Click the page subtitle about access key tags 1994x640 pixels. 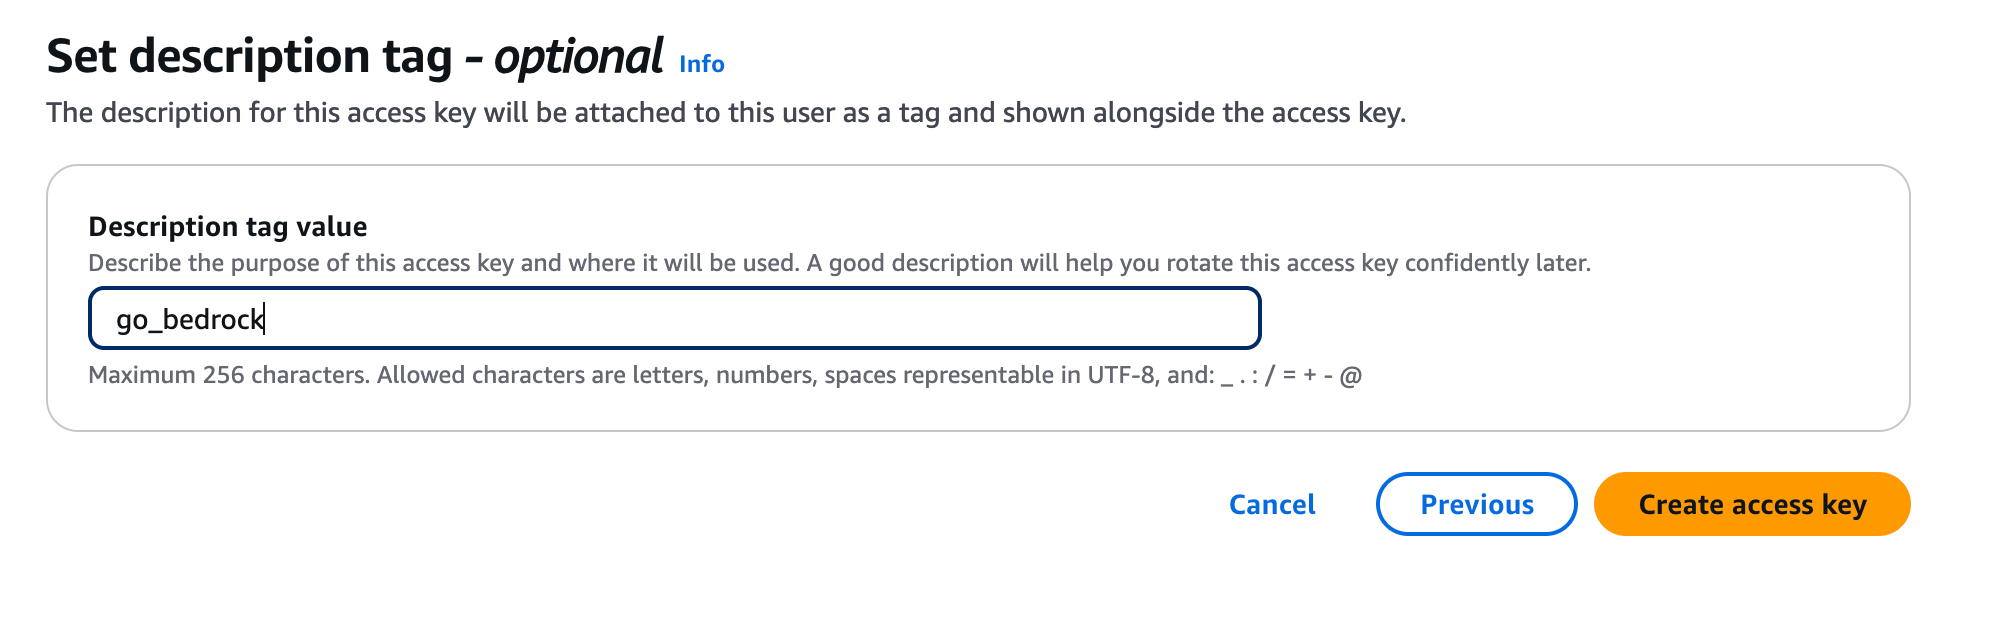pyautogui.click(x=727, y=112)
